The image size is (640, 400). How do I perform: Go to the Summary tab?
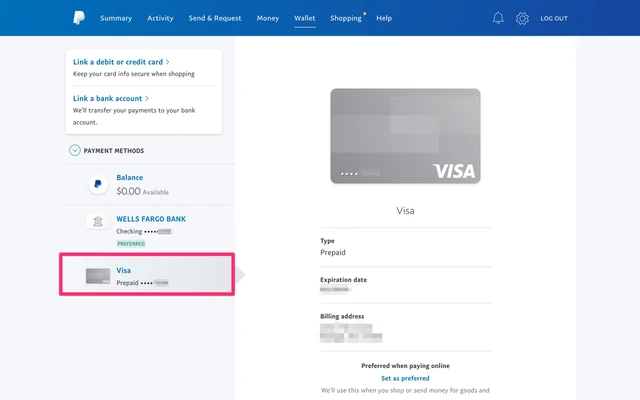tap(116, 18)
